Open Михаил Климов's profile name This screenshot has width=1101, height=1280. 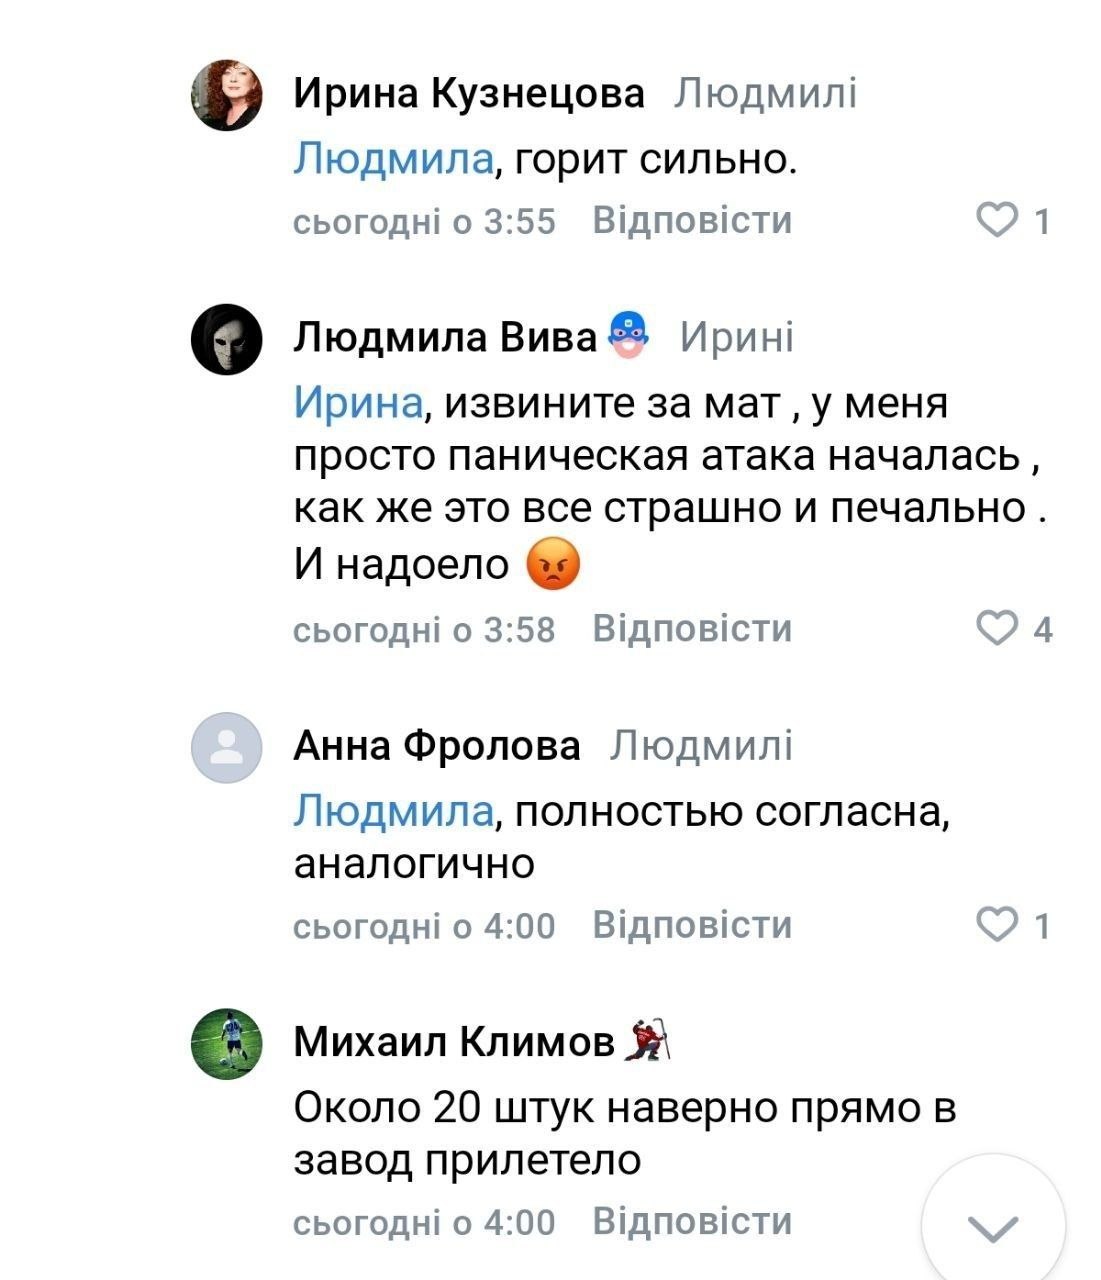pos(454,1043)
